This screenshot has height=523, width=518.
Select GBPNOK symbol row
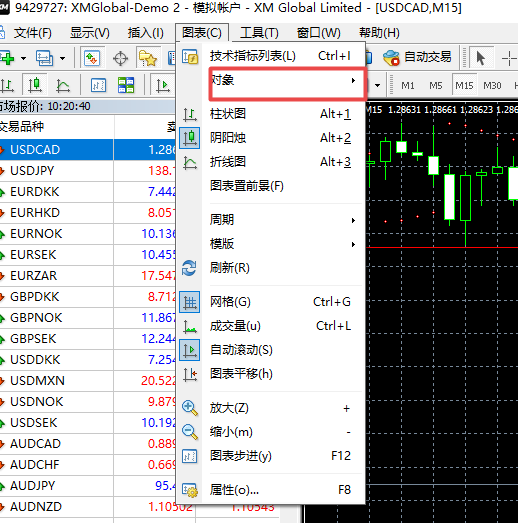coord(87,318)
